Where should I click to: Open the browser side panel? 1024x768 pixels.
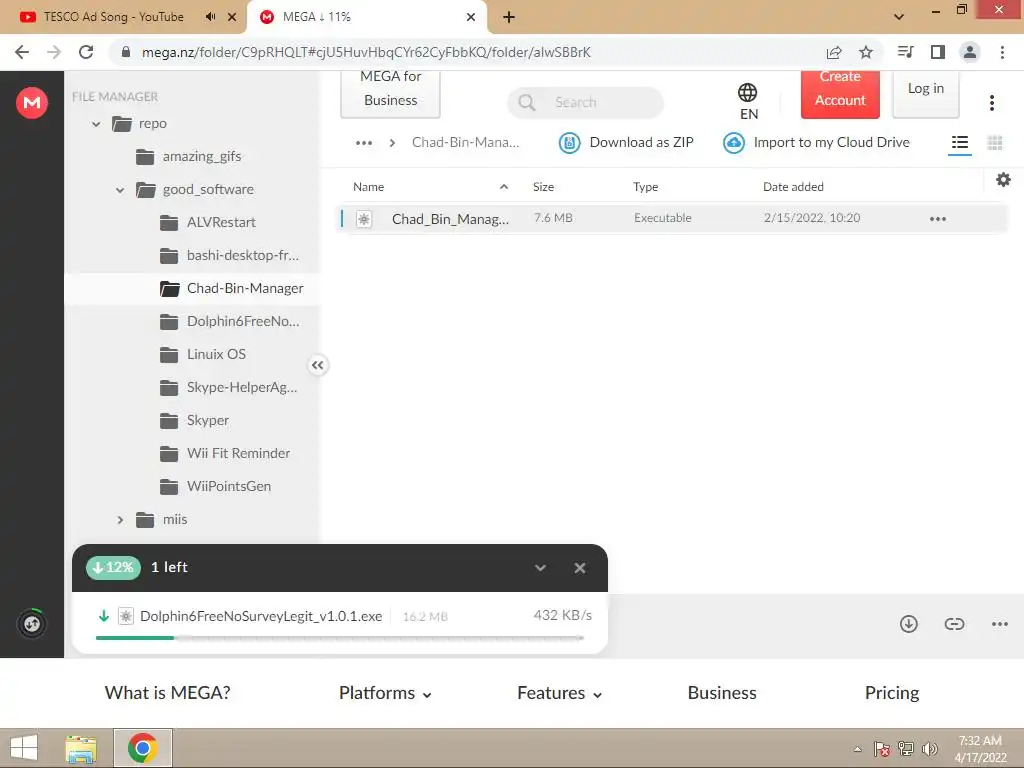tap(938, 52)
